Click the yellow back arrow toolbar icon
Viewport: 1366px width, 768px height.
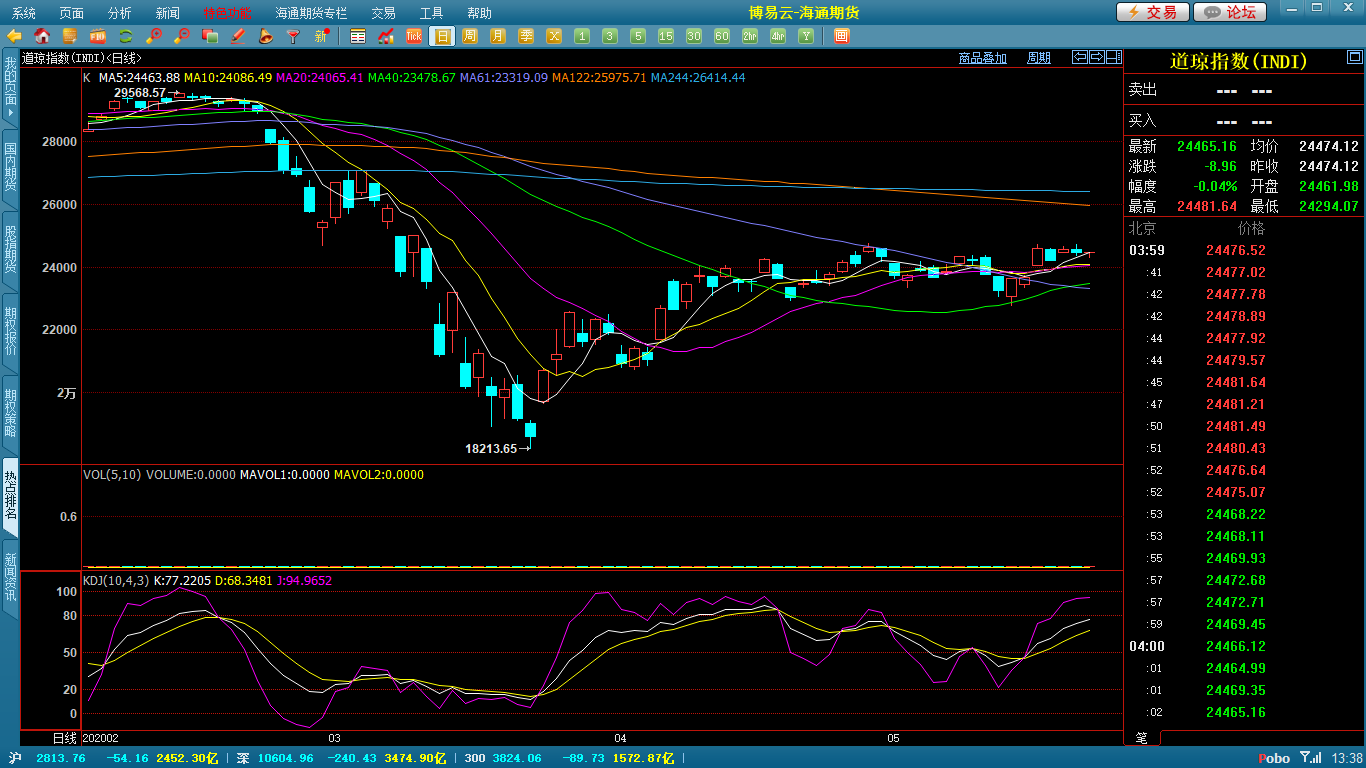point(14,36)
